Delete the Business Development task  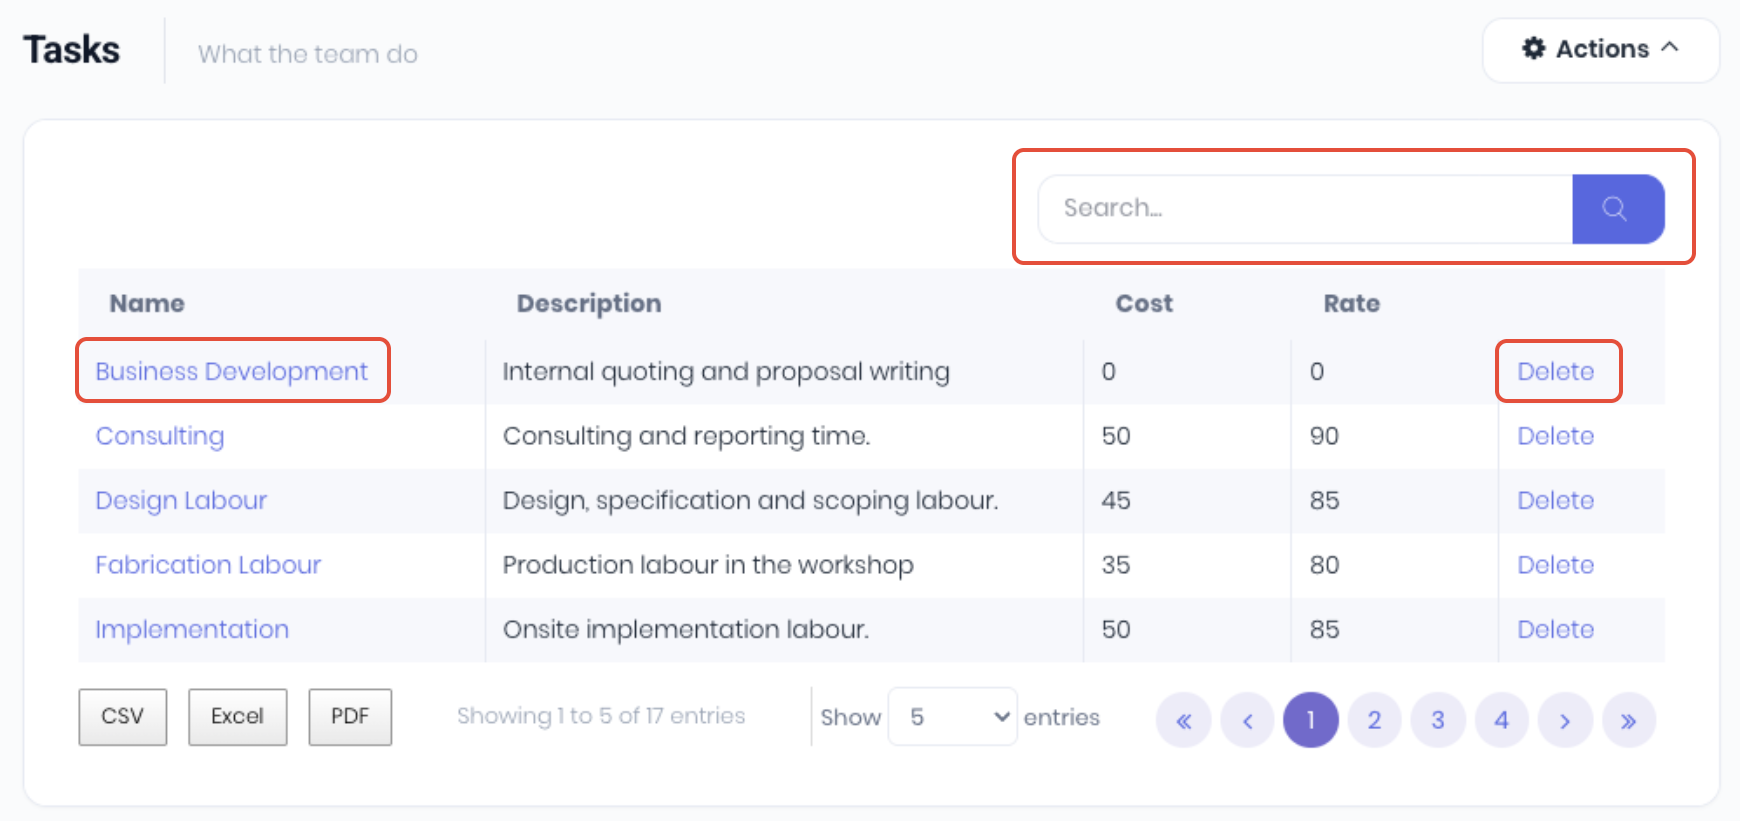click(1555, 371)
